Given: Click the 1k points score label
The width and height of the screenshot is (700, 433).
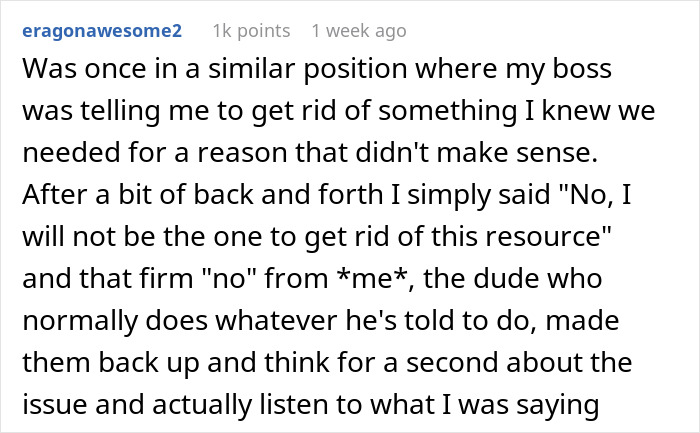Looking at the screenshot, I should point(249,31).
